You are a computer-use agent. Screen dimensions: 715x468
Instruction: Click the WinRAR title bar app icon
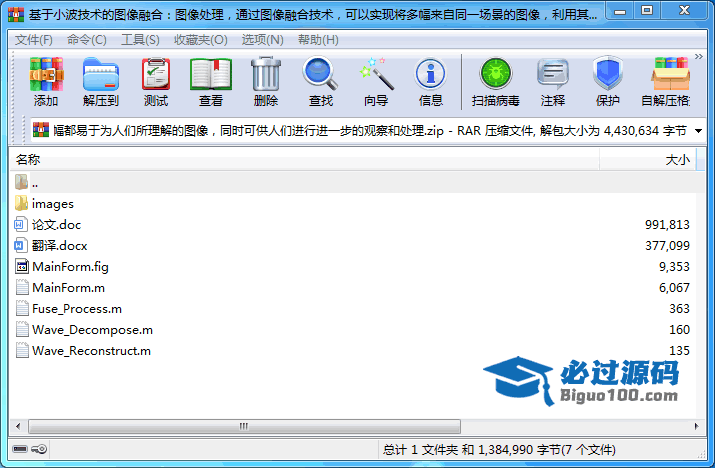point(16,15)
